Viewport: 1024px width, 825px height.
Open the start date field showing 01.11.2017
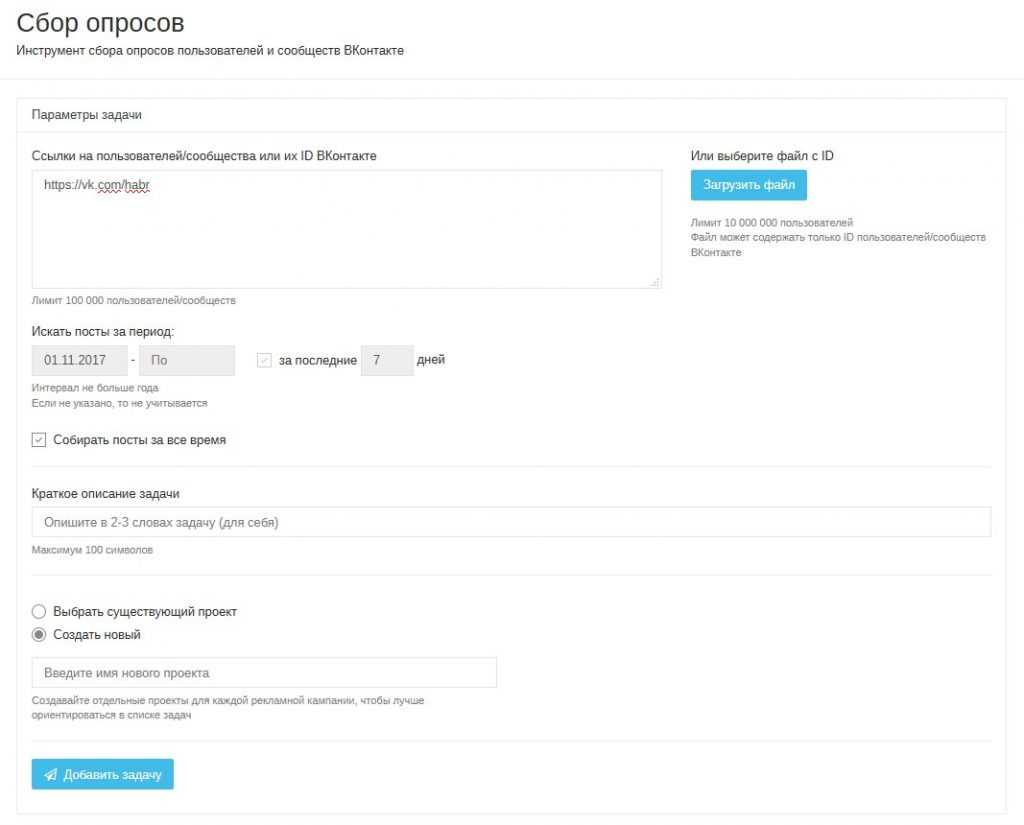pyautogui.click(x=80, y=360)
